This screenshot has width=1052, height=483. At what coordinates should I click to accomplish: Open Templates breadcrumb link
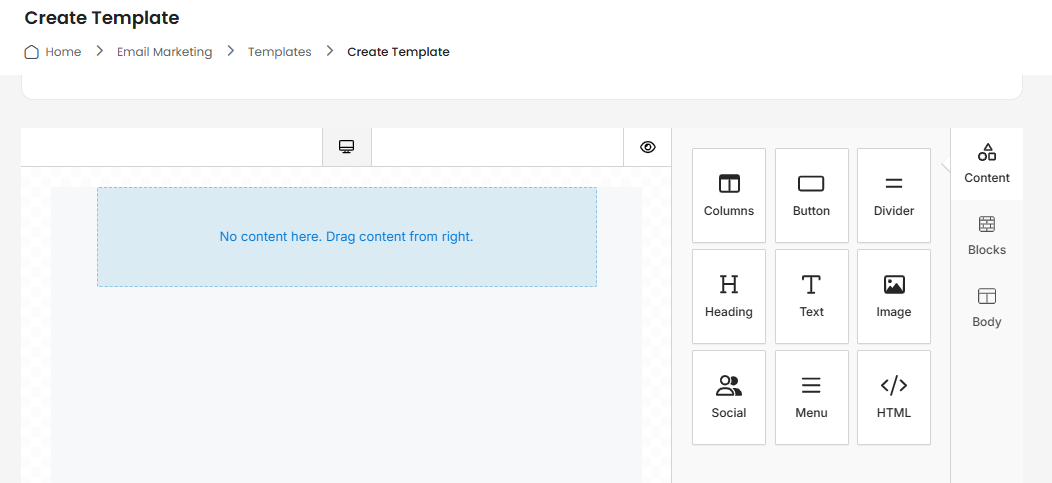pos(280,52)
